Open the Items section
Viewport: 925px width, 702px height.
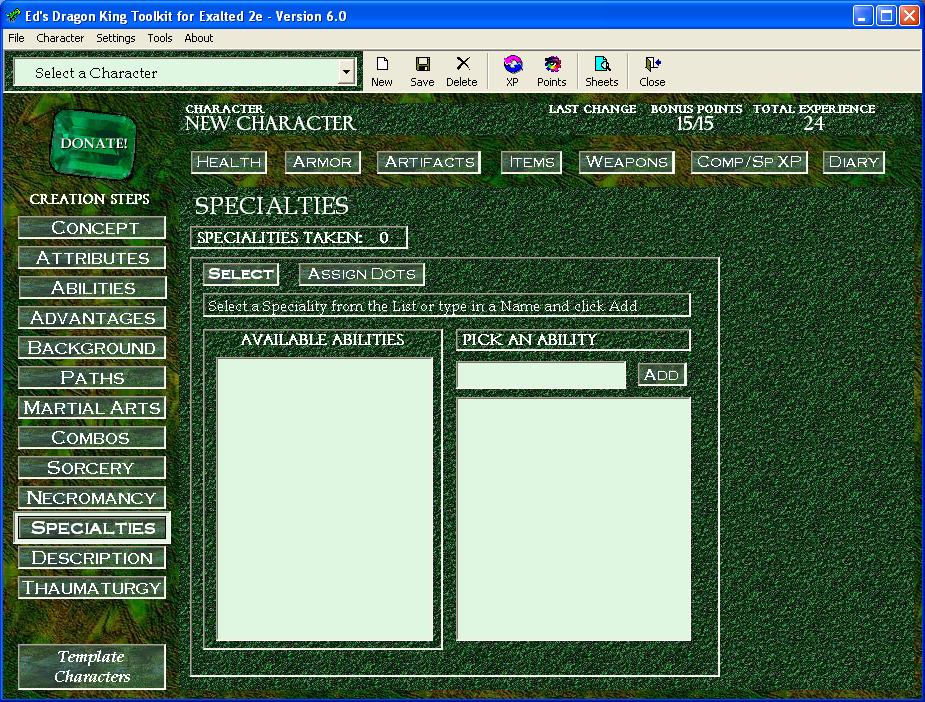coord(532,162)
